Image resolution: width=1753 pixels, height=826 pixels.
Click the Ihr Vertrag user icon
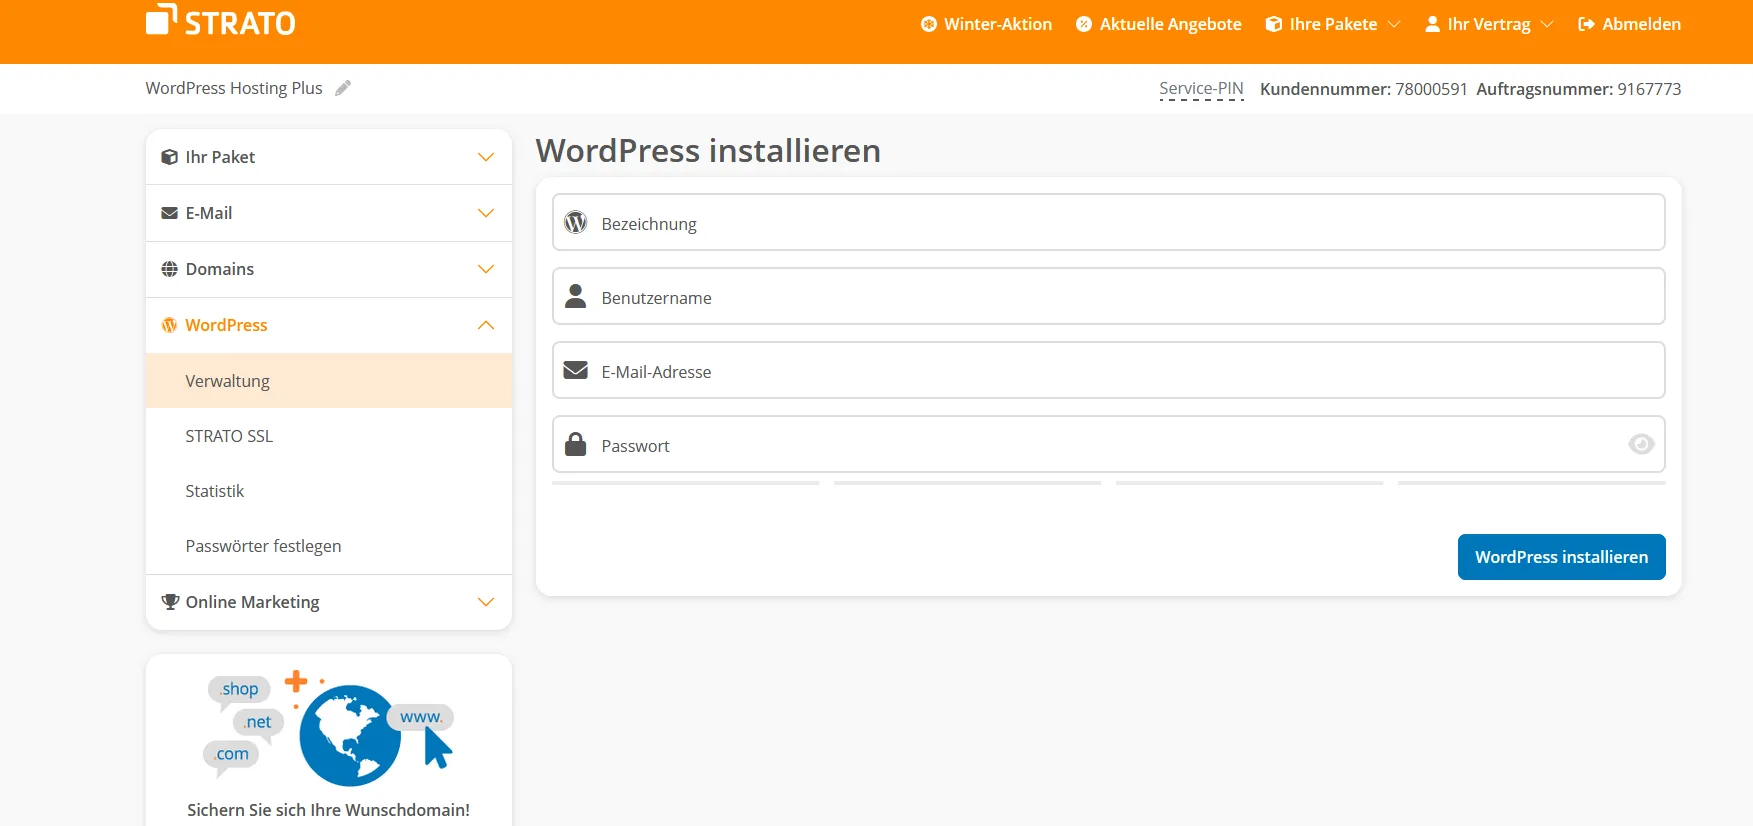point(1432,24)
